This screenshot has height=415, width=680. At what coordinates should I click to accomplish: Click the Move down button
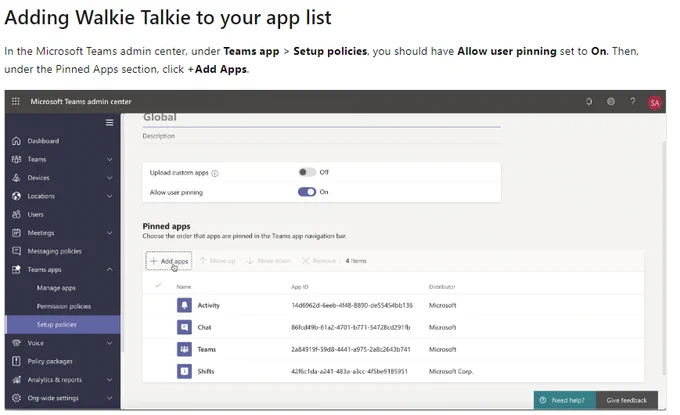(268, 261)
